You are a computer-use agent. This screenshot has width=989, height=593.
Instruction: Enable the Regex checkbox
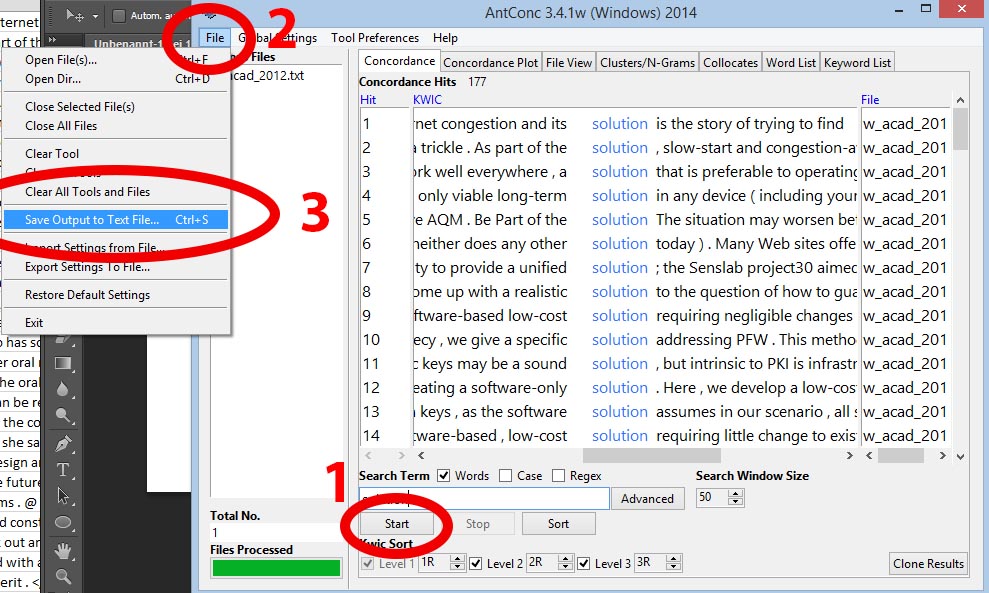pyautogui.click(x=558, y=476)
